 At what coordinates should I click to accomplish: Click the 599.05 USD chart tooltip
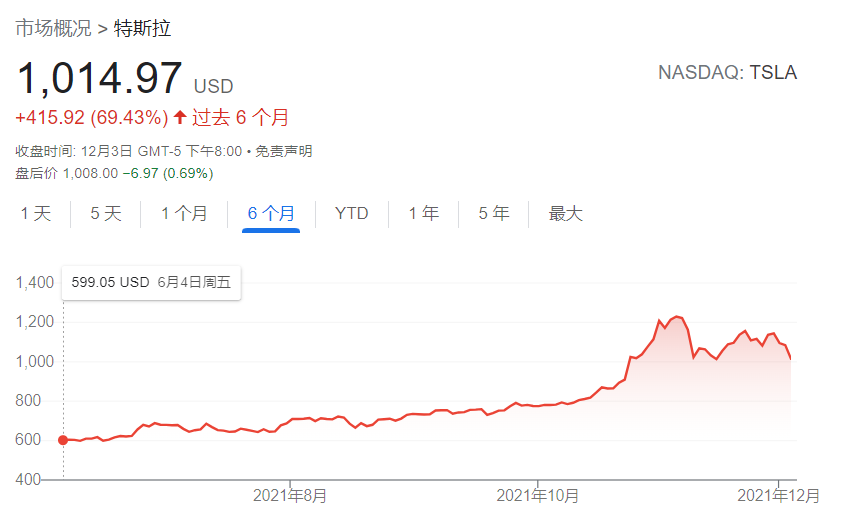point(151,282)
